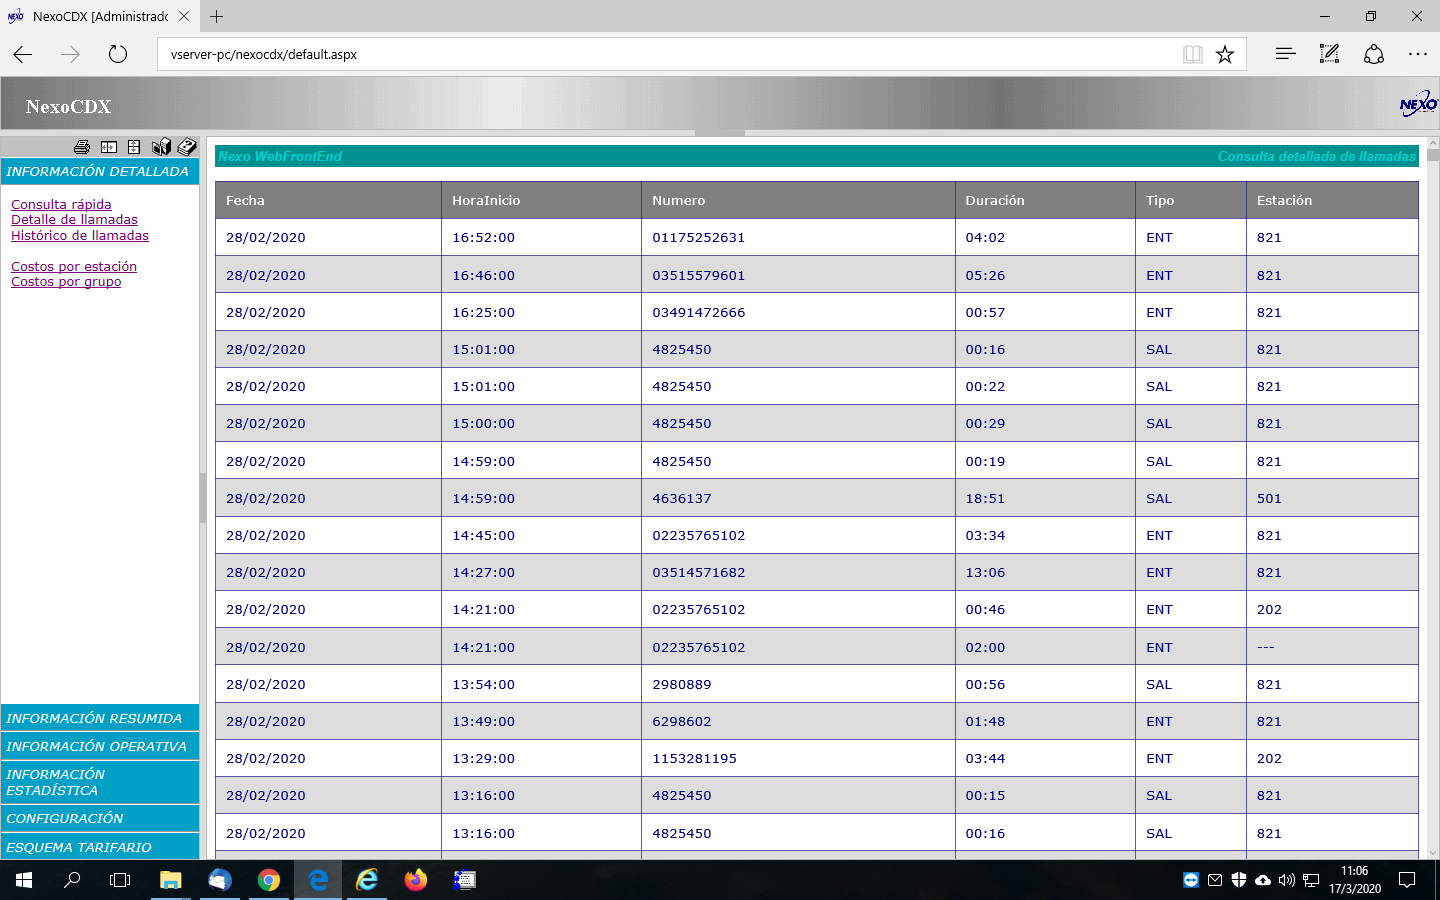Click the Nexo logo in the header
Viewport: 1440px width, 900px height.
pos(1418,104)
